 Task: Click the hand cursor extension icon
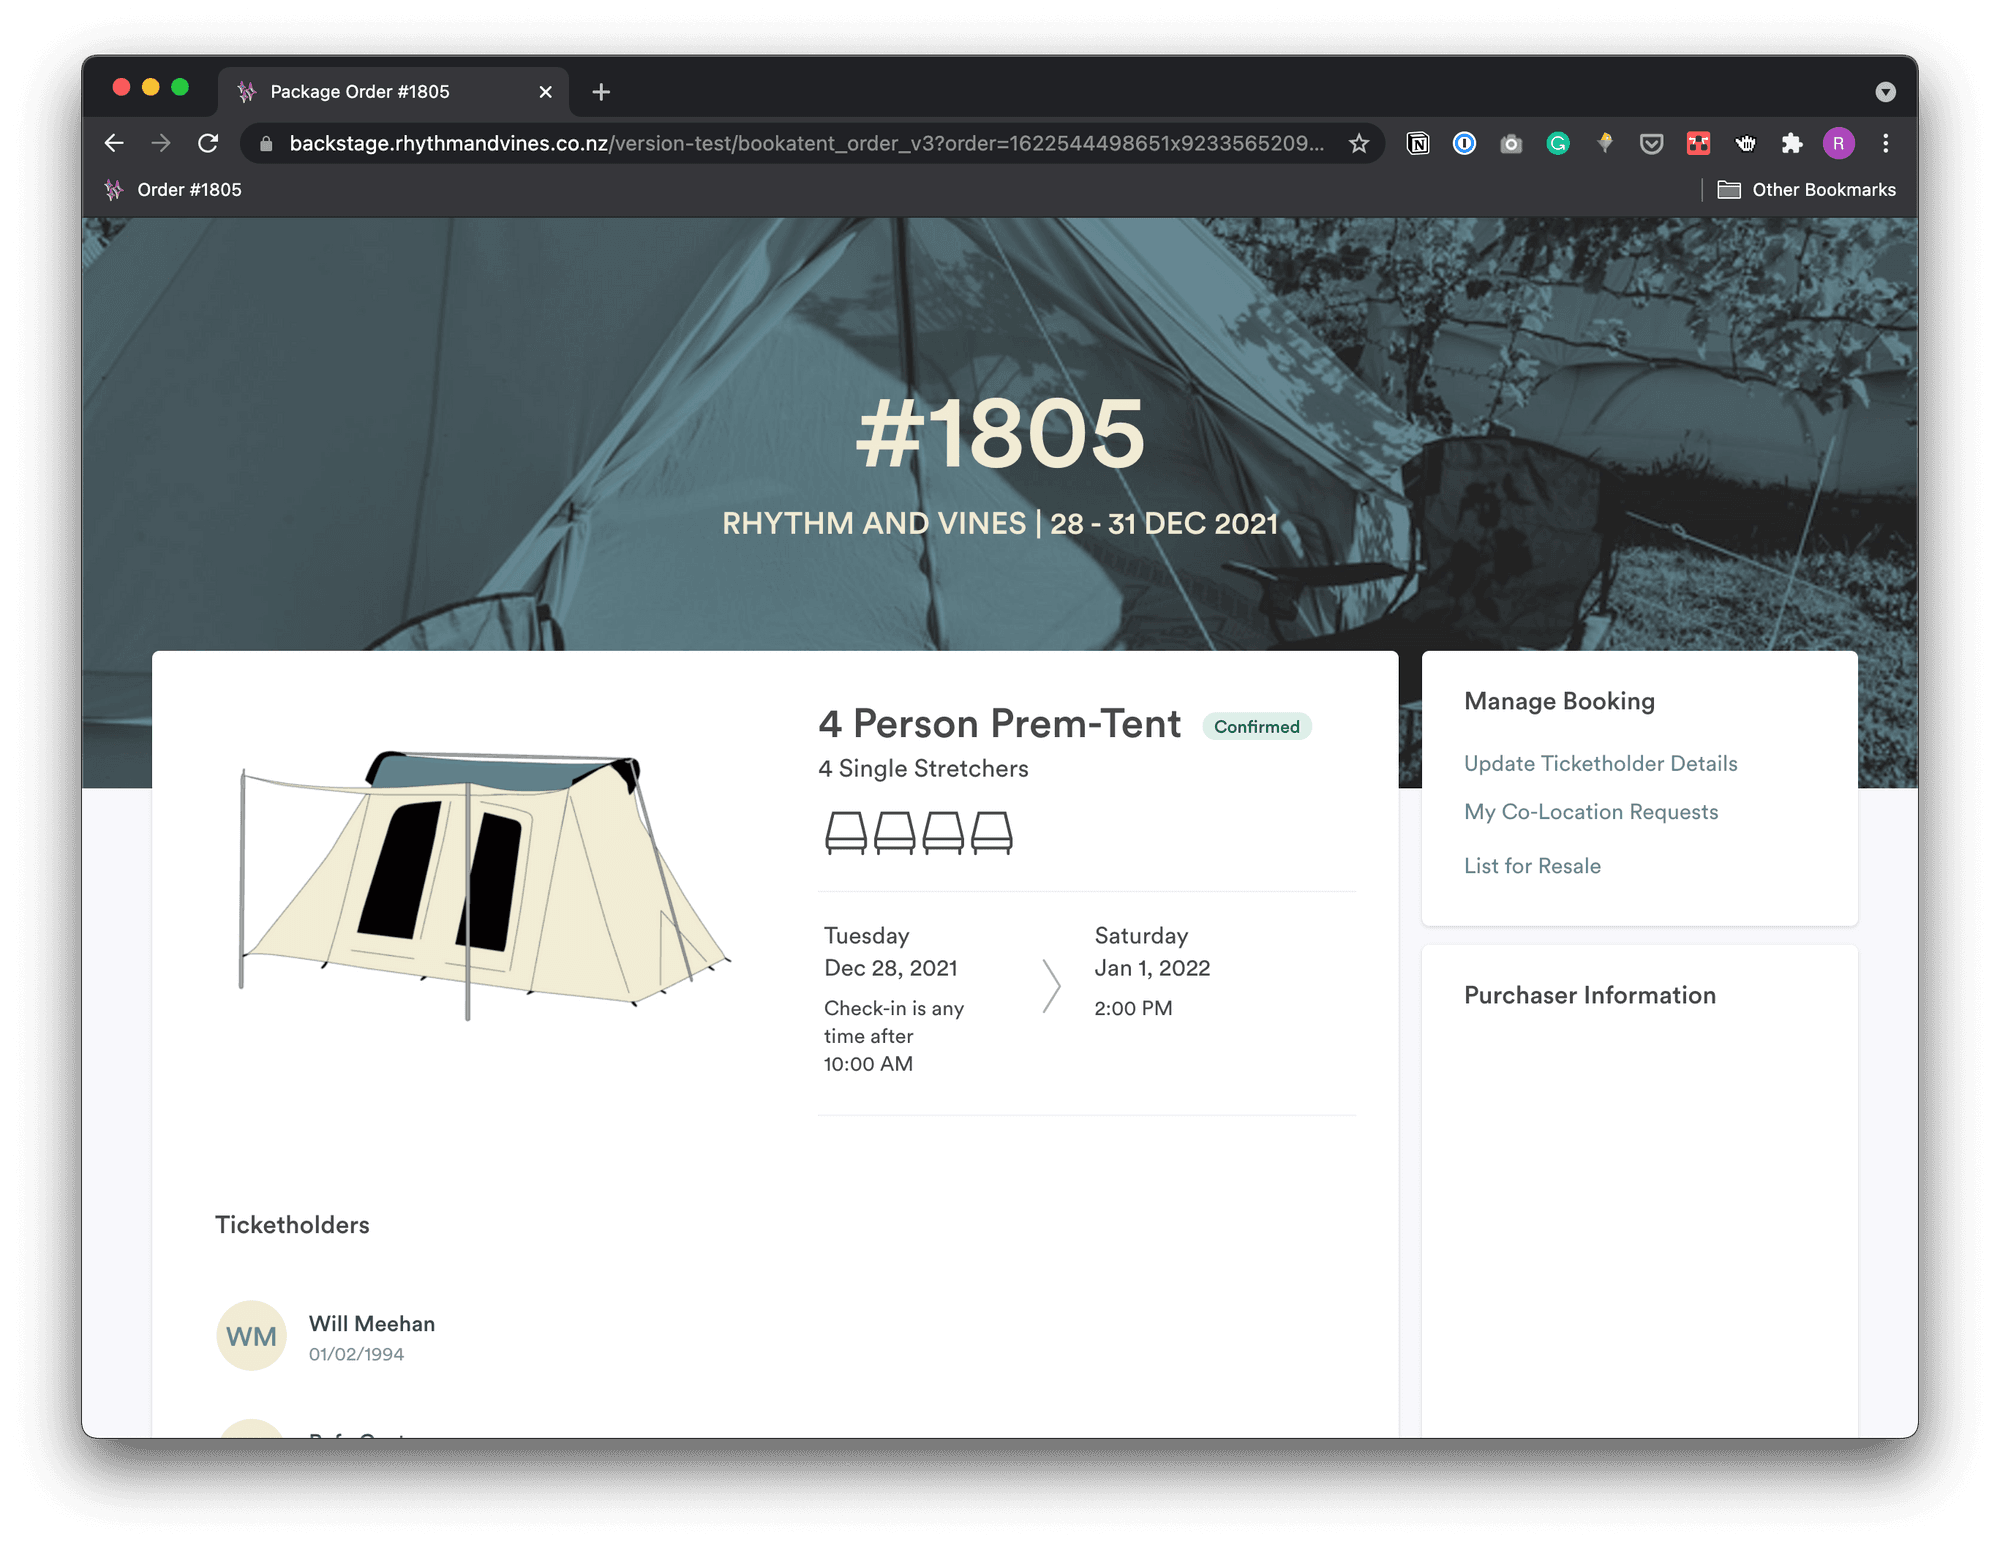1745,144
